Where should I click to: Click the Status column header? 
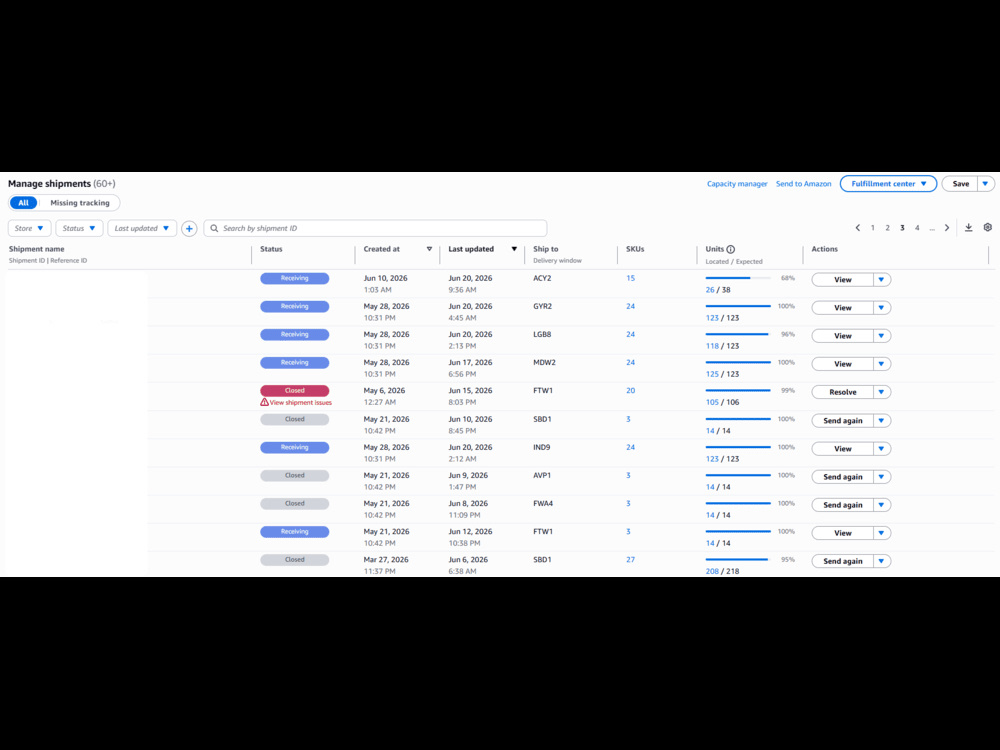(x=271, y=249)
